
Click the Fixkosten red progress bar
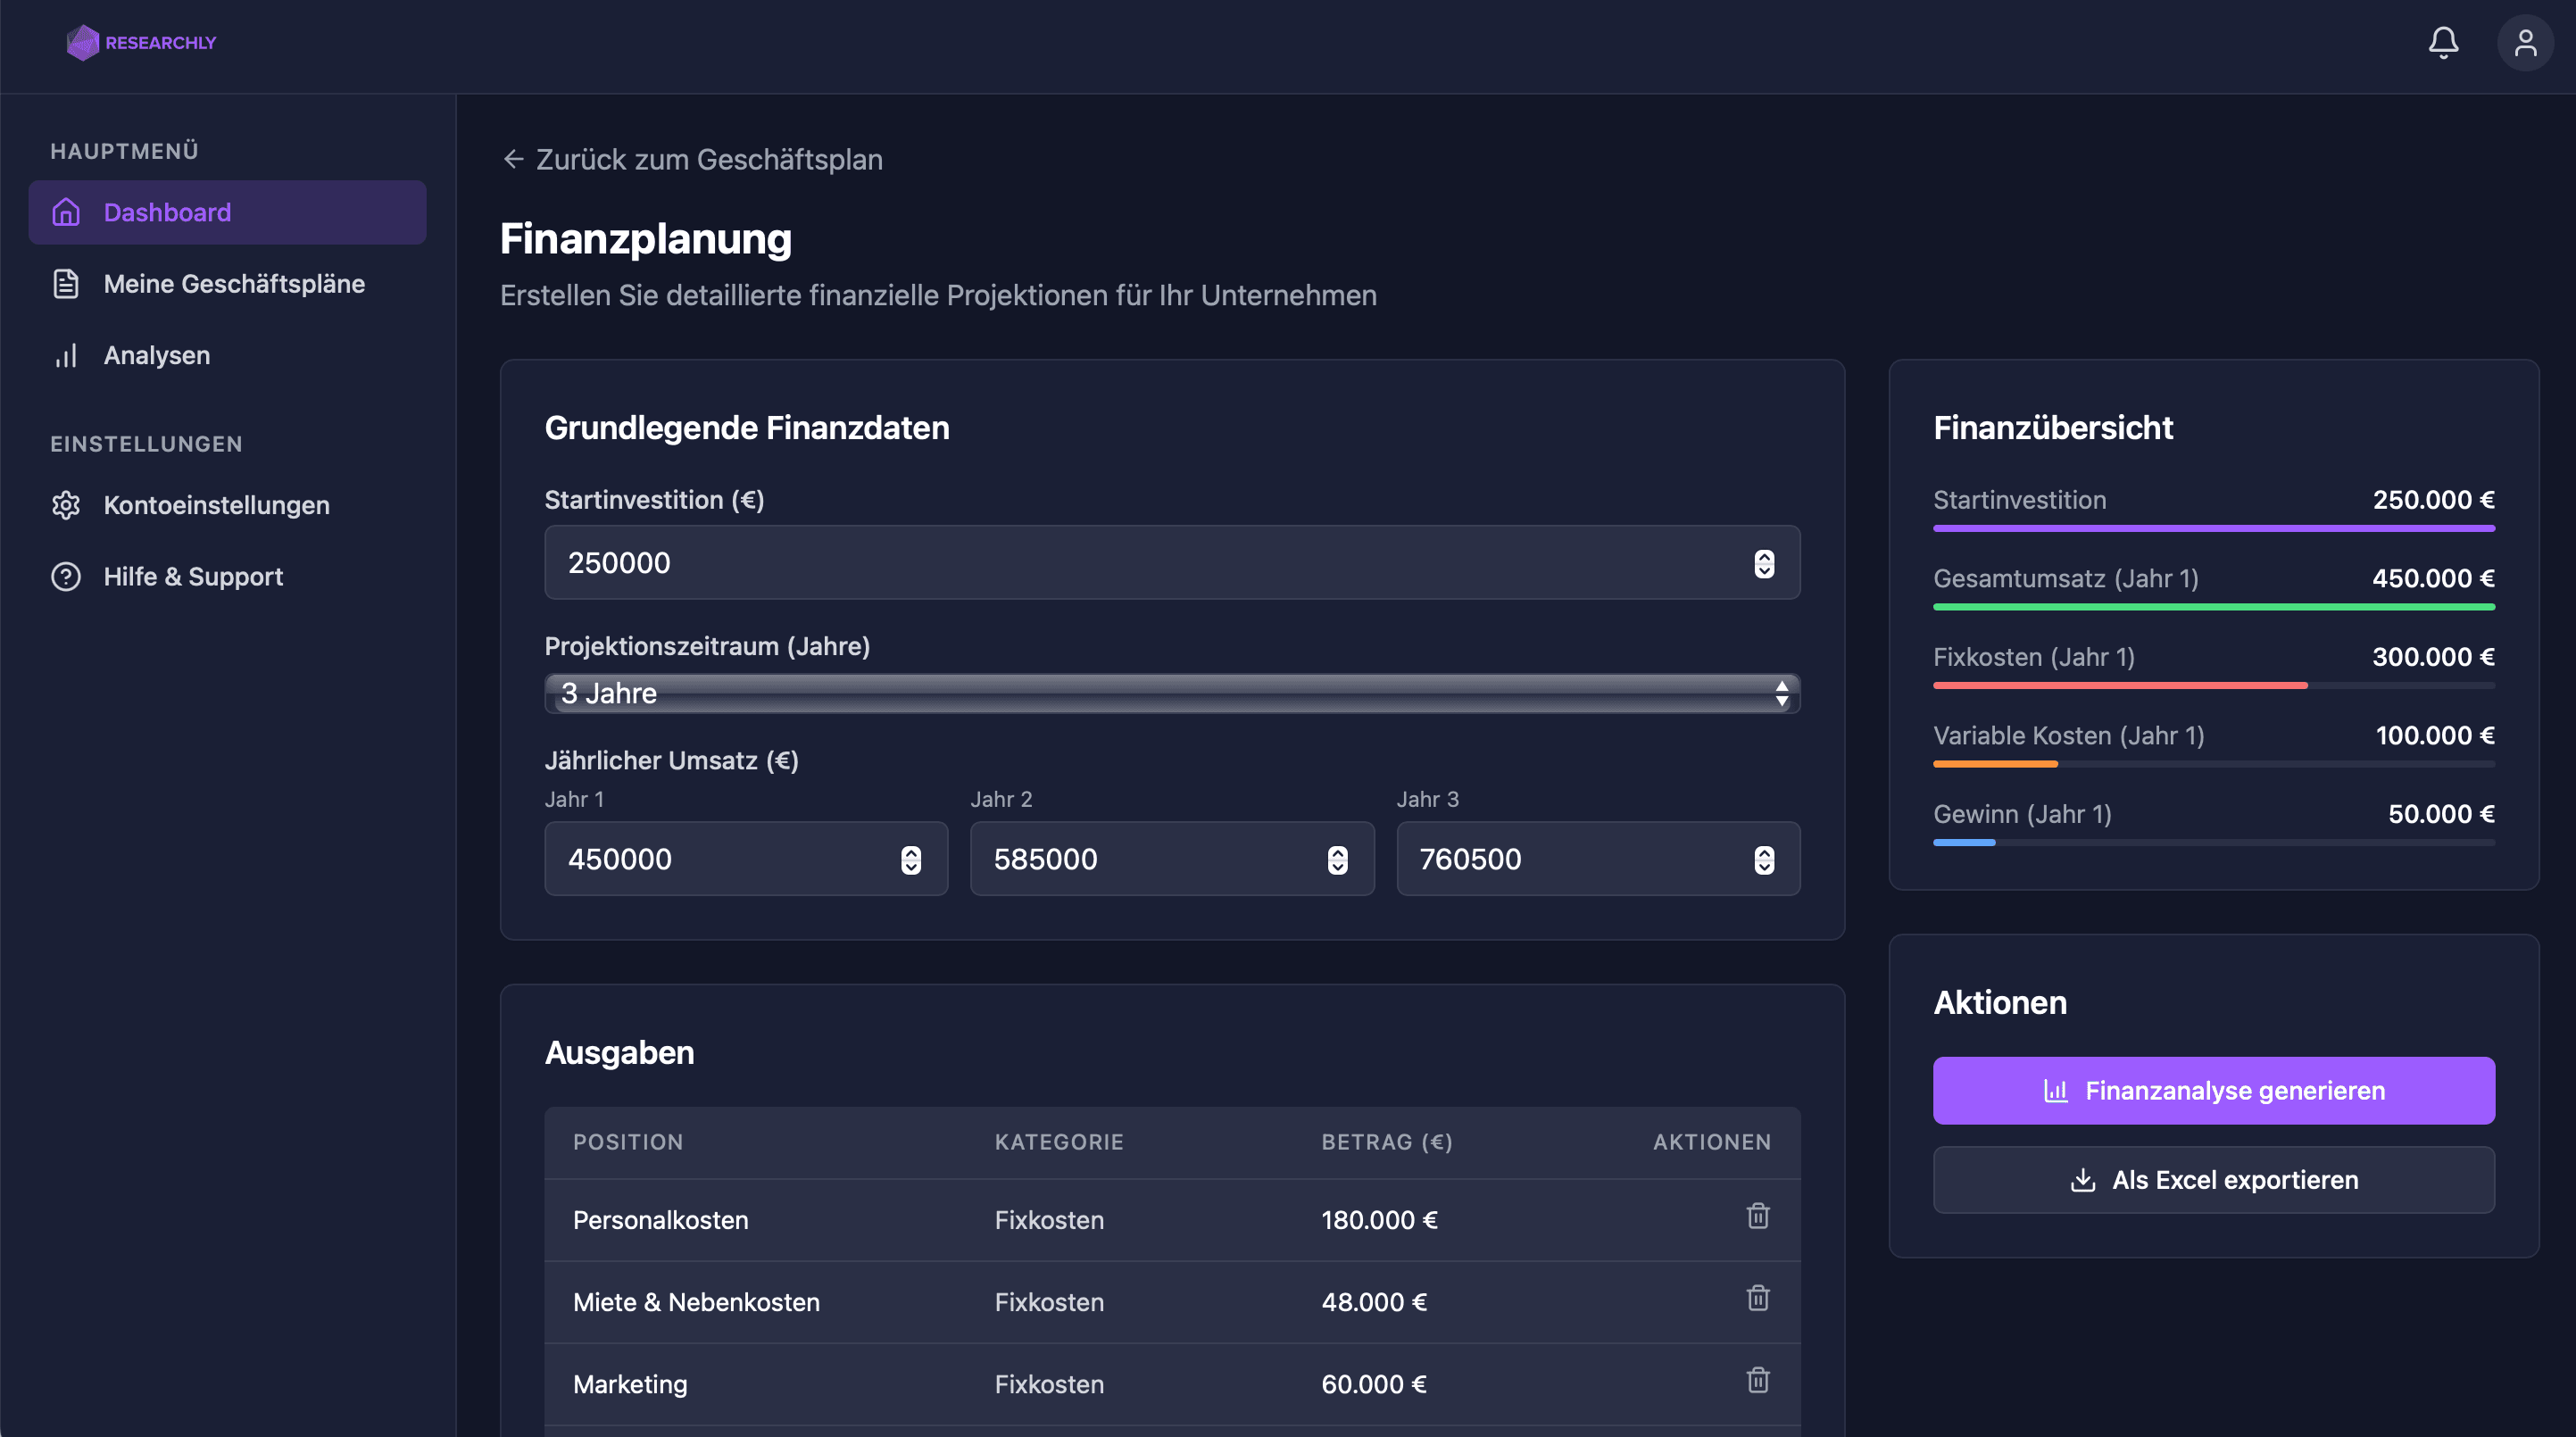pyautogui.click(x=2119, y=685)
